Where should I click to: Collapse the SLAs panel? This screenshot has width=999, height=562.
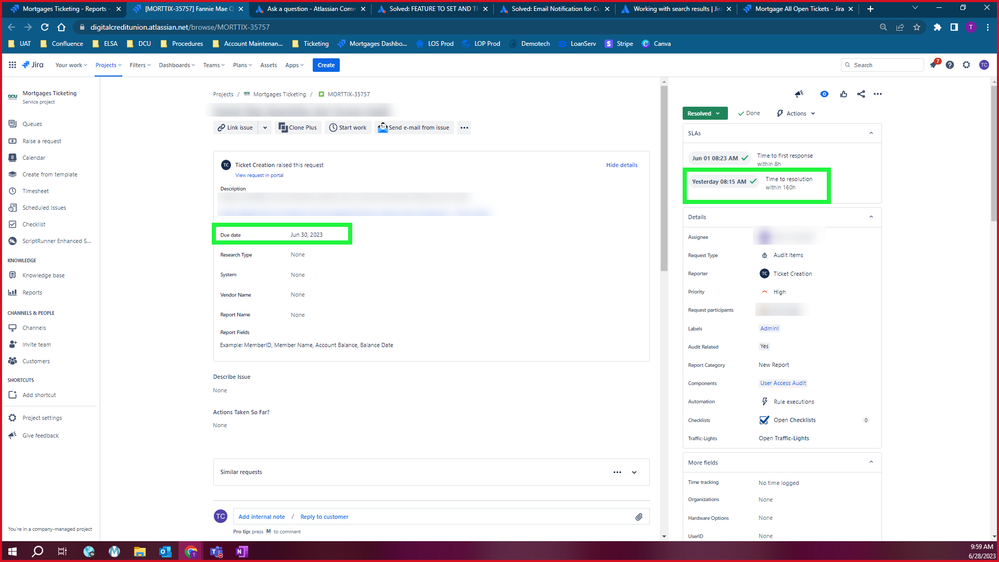click(x=871, y=133)
